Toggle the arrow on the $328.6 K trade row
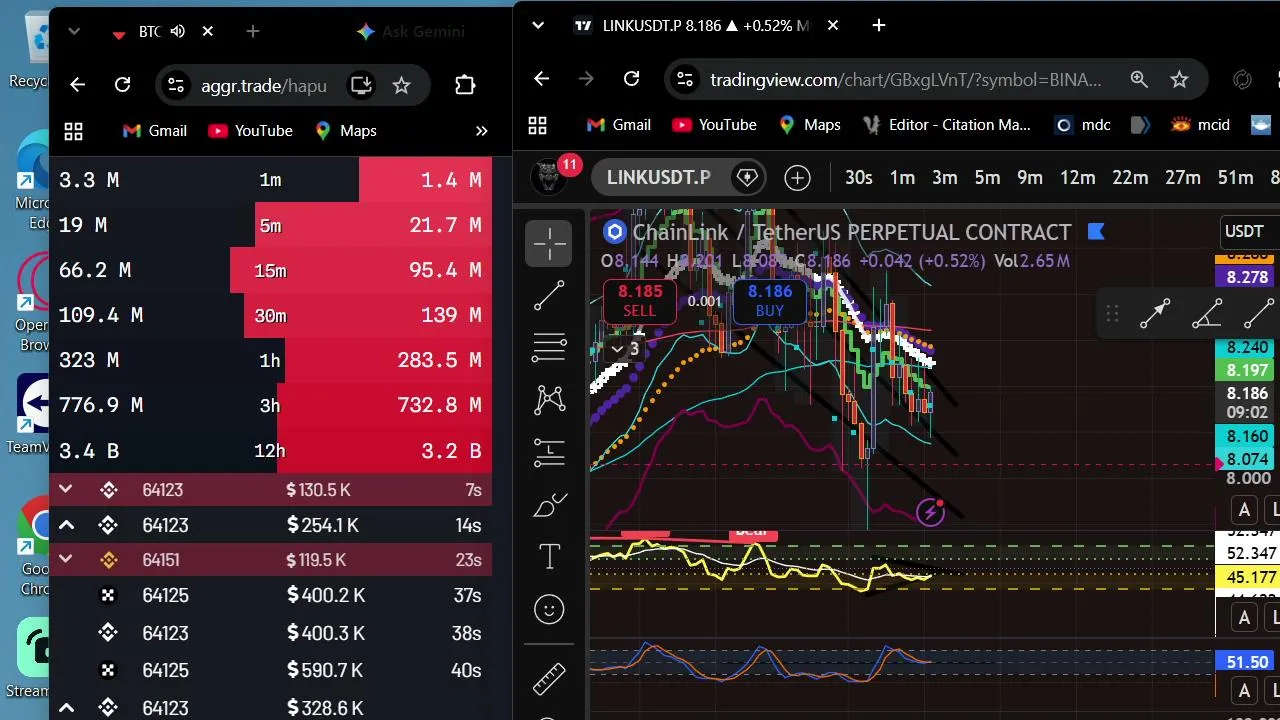 pos(66,708)
